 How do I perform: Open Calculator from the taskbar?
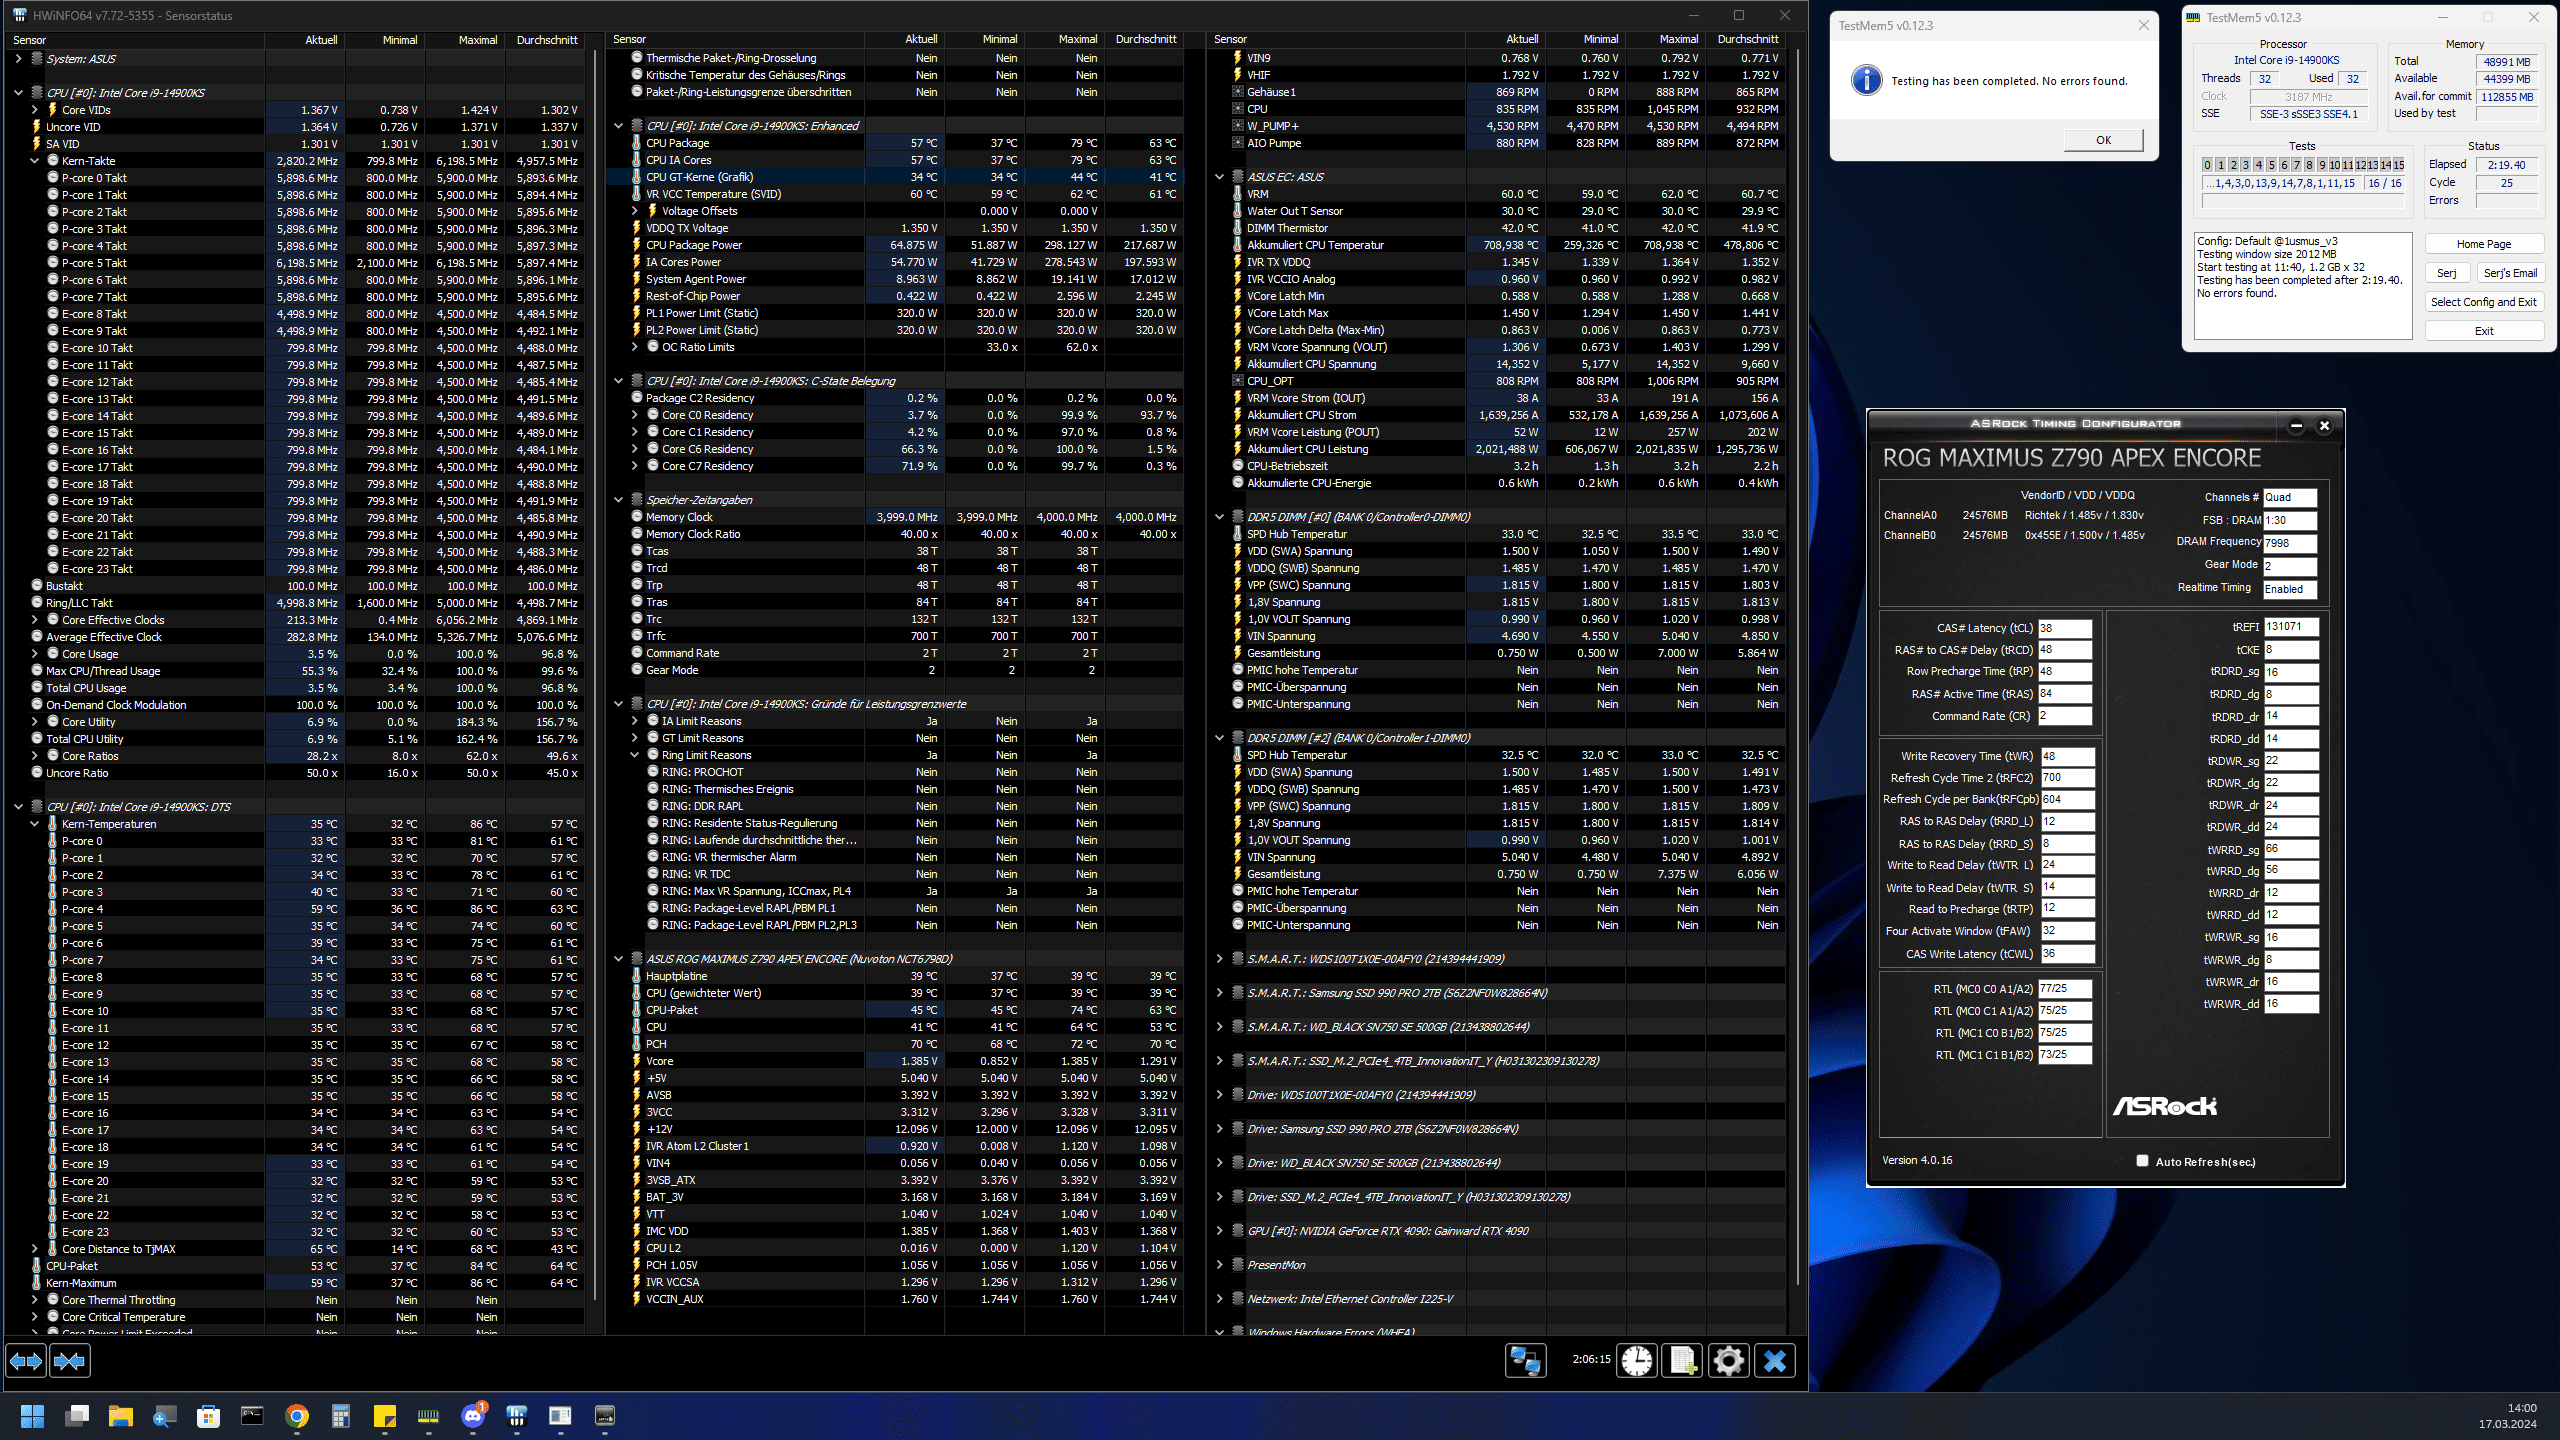coord(341,1416)
